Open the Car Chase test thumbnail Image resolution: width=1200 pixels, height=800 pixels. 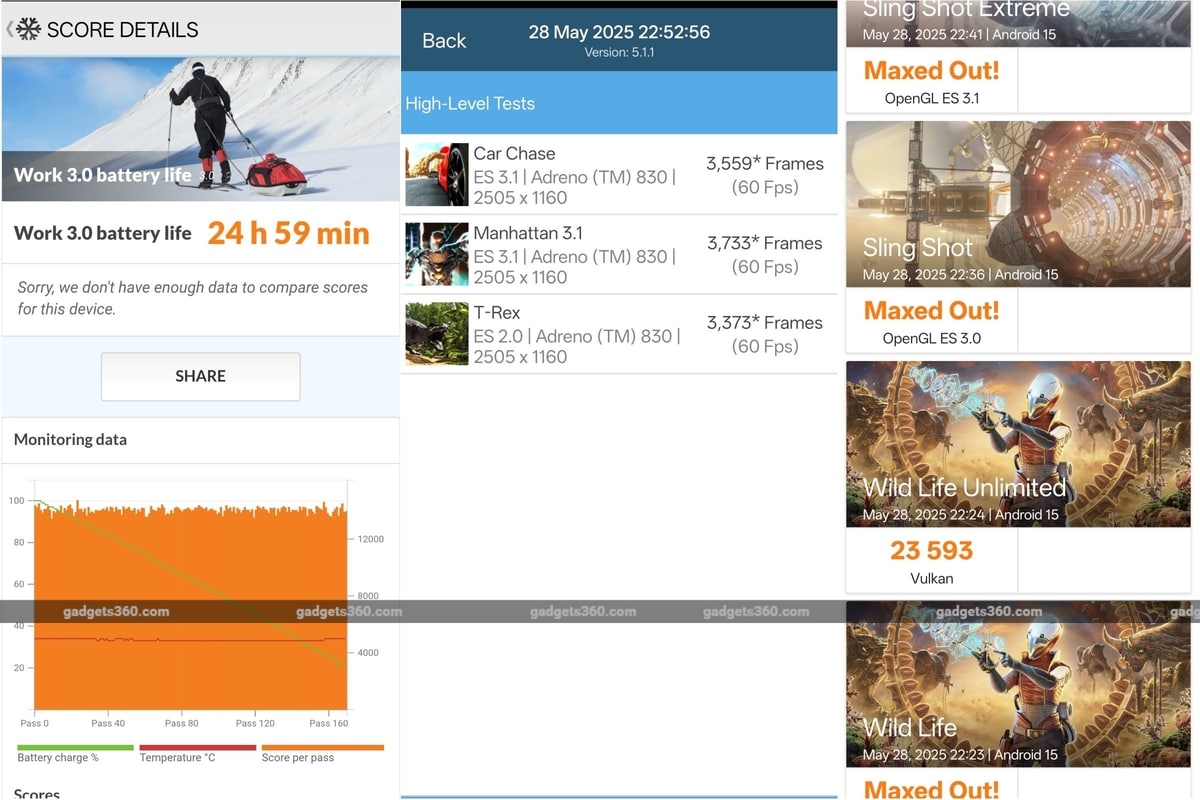(437, 174)
